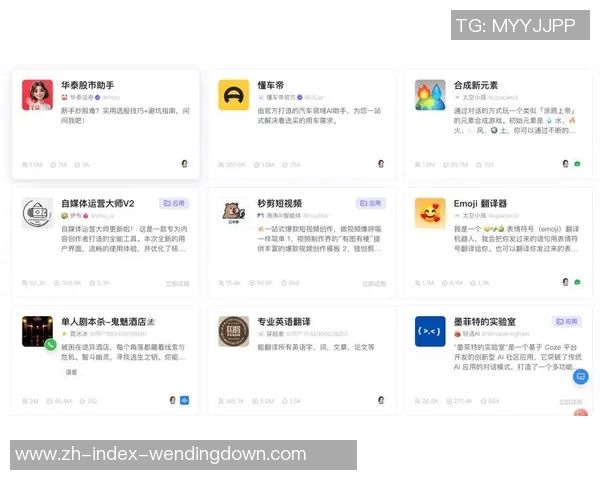The image size is (600, 480).
Task: Open the 懂车帝 title
Action: pos(271,85)
